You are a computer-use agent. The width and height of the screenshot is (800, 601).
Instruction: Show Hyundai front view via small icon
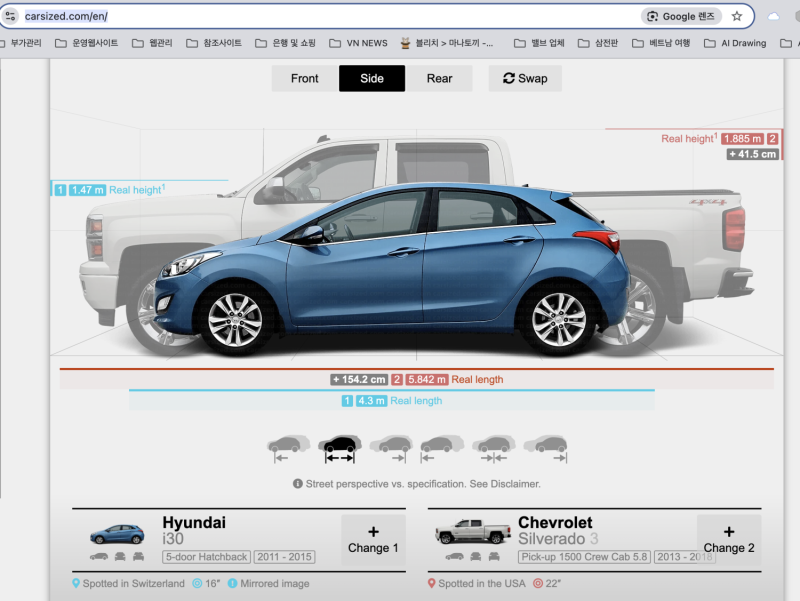(x=120, y=557)
